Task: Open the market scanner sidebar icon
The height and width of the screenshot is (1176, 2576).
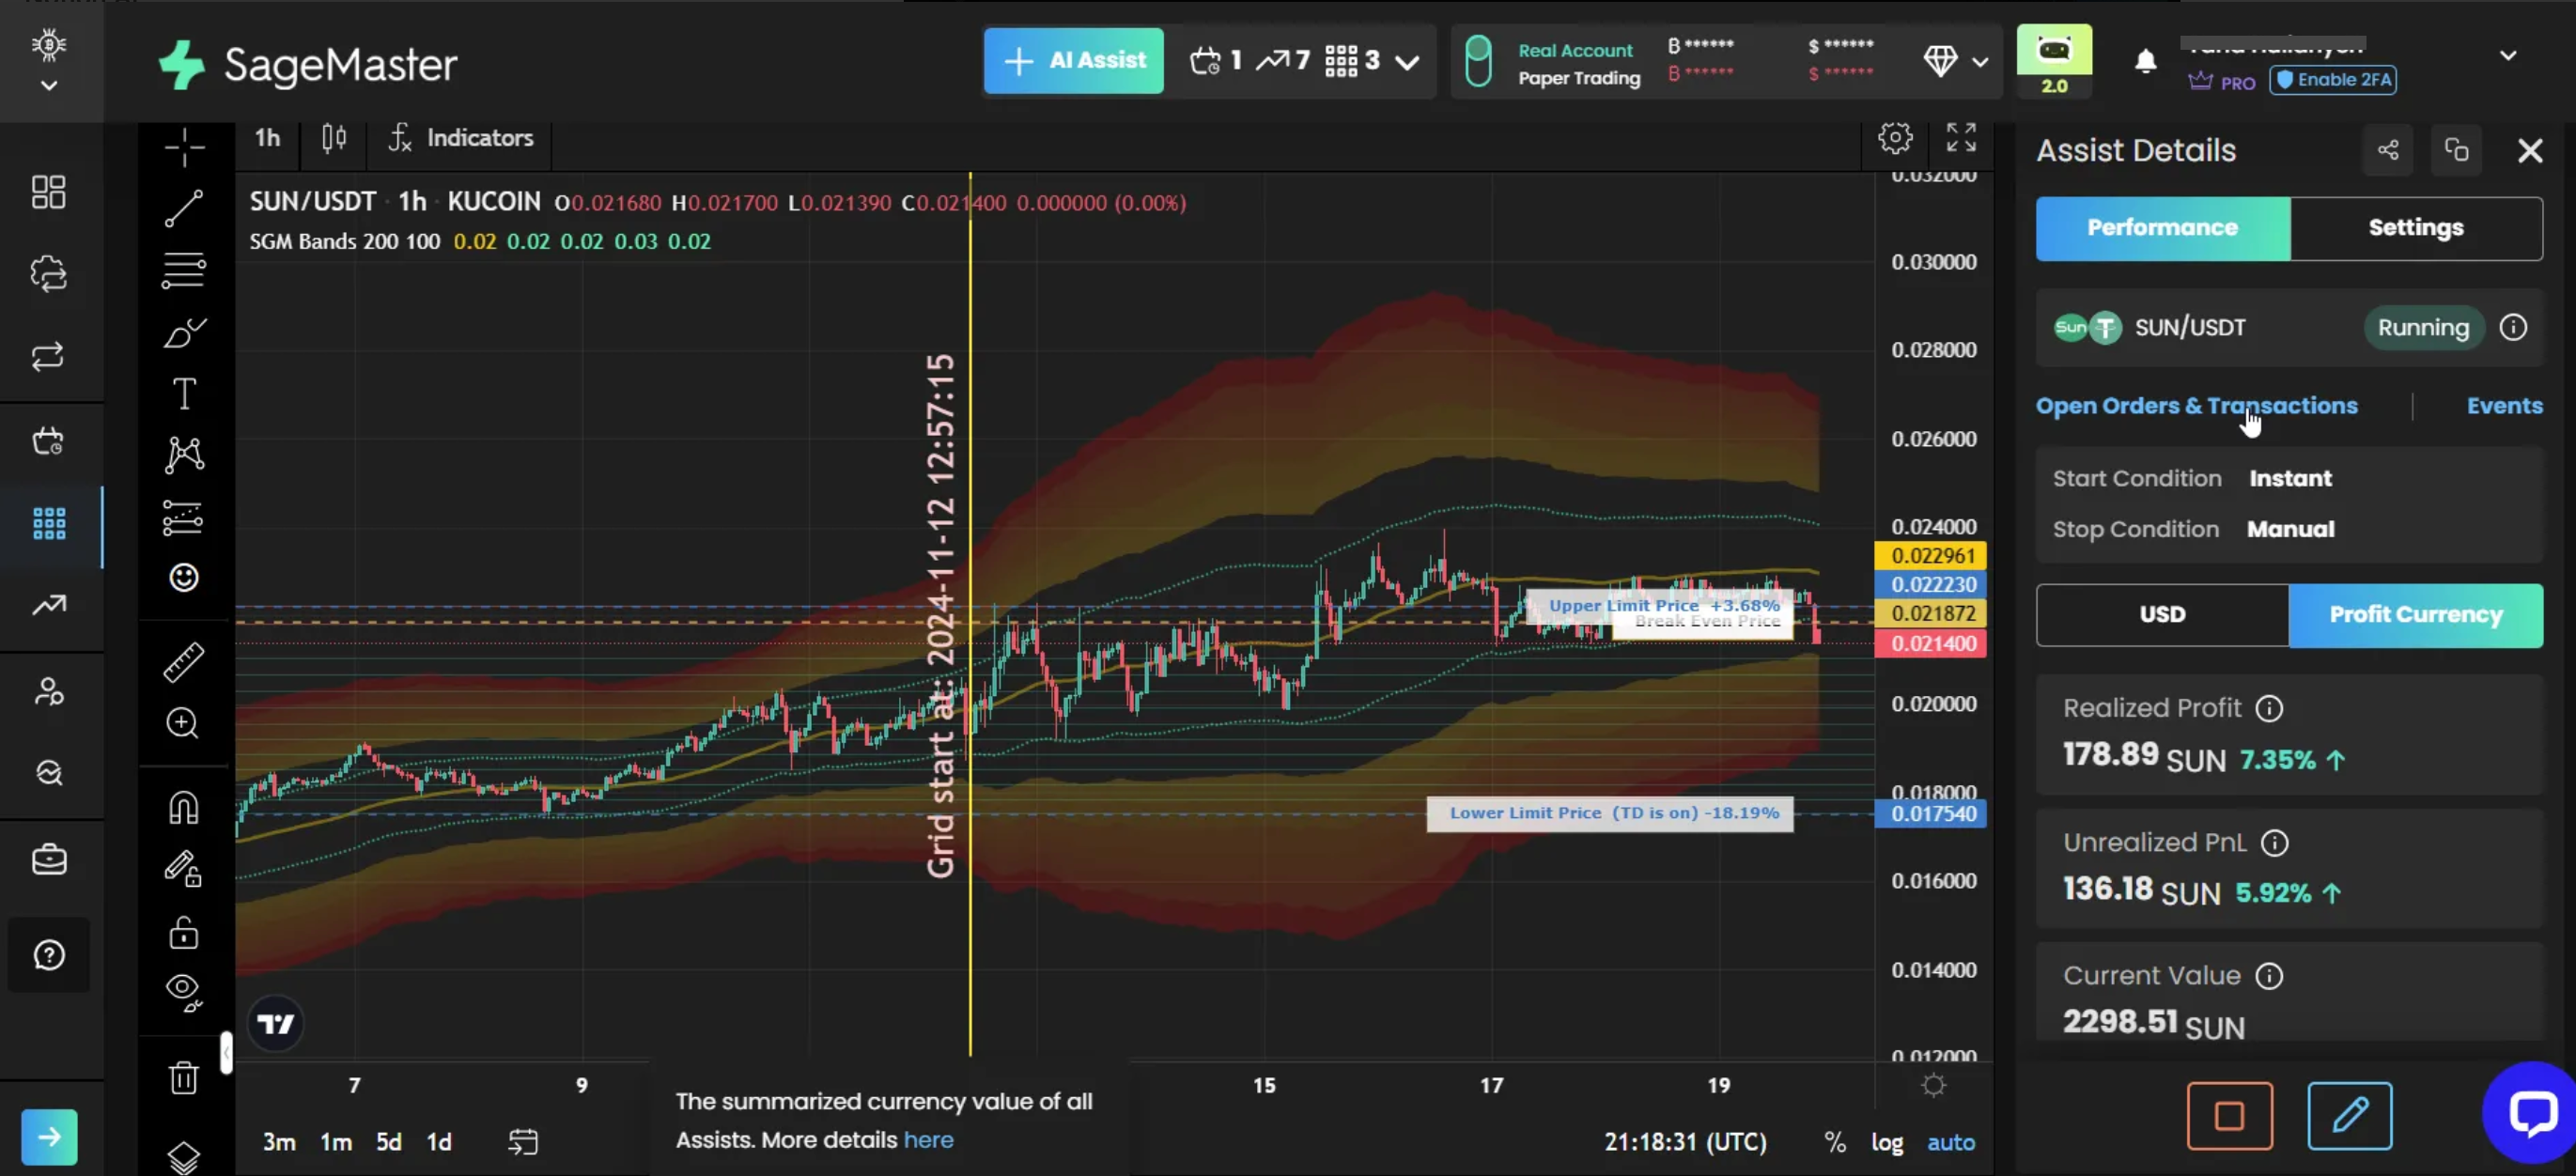Action: coord(49,773)
